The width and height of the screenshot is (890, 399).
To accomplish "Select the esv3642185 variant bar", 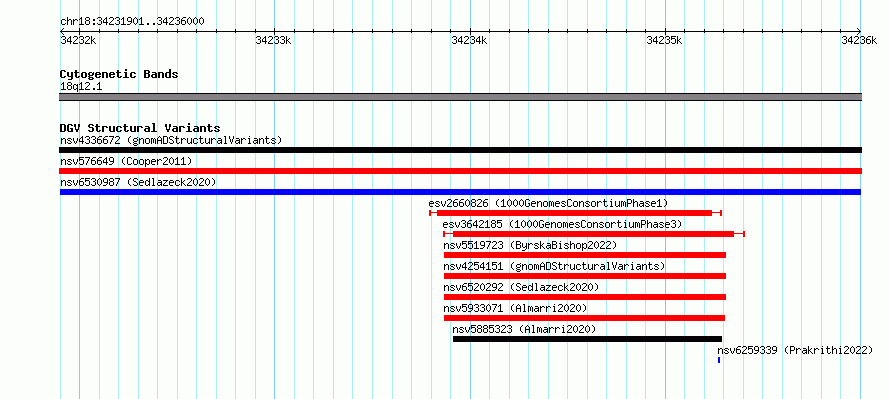I will (594, 234).
